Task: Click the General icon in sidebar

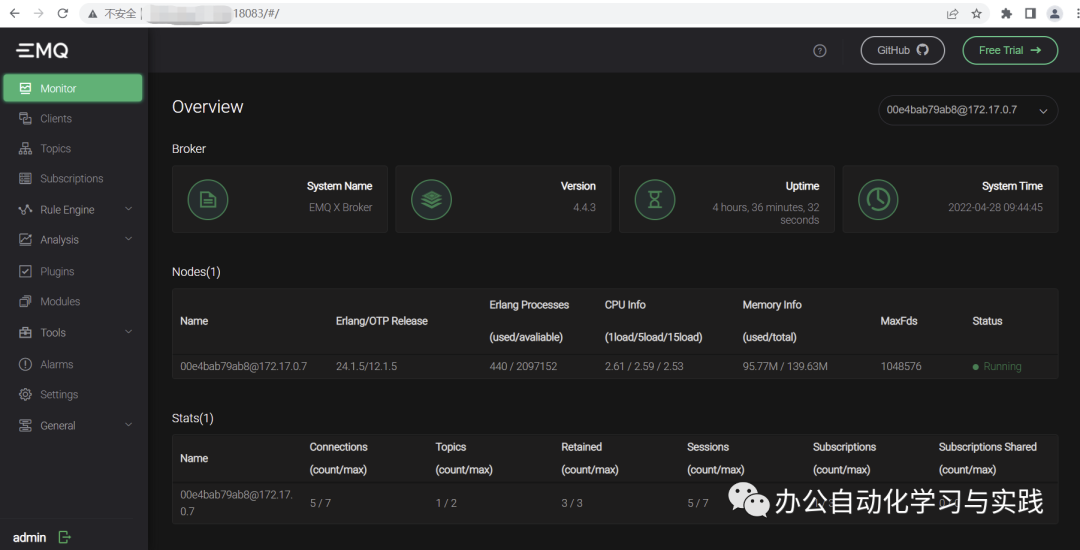Action: (25, 425)
